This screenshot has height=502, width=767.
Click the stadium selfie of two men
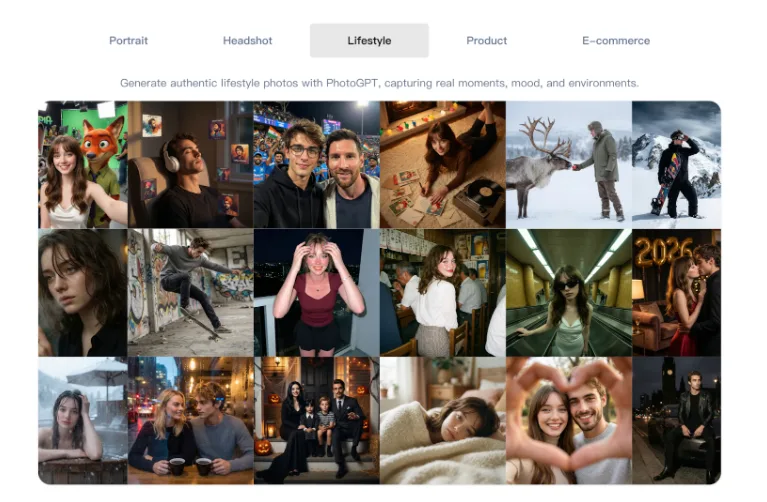click(x=316, y=165)
